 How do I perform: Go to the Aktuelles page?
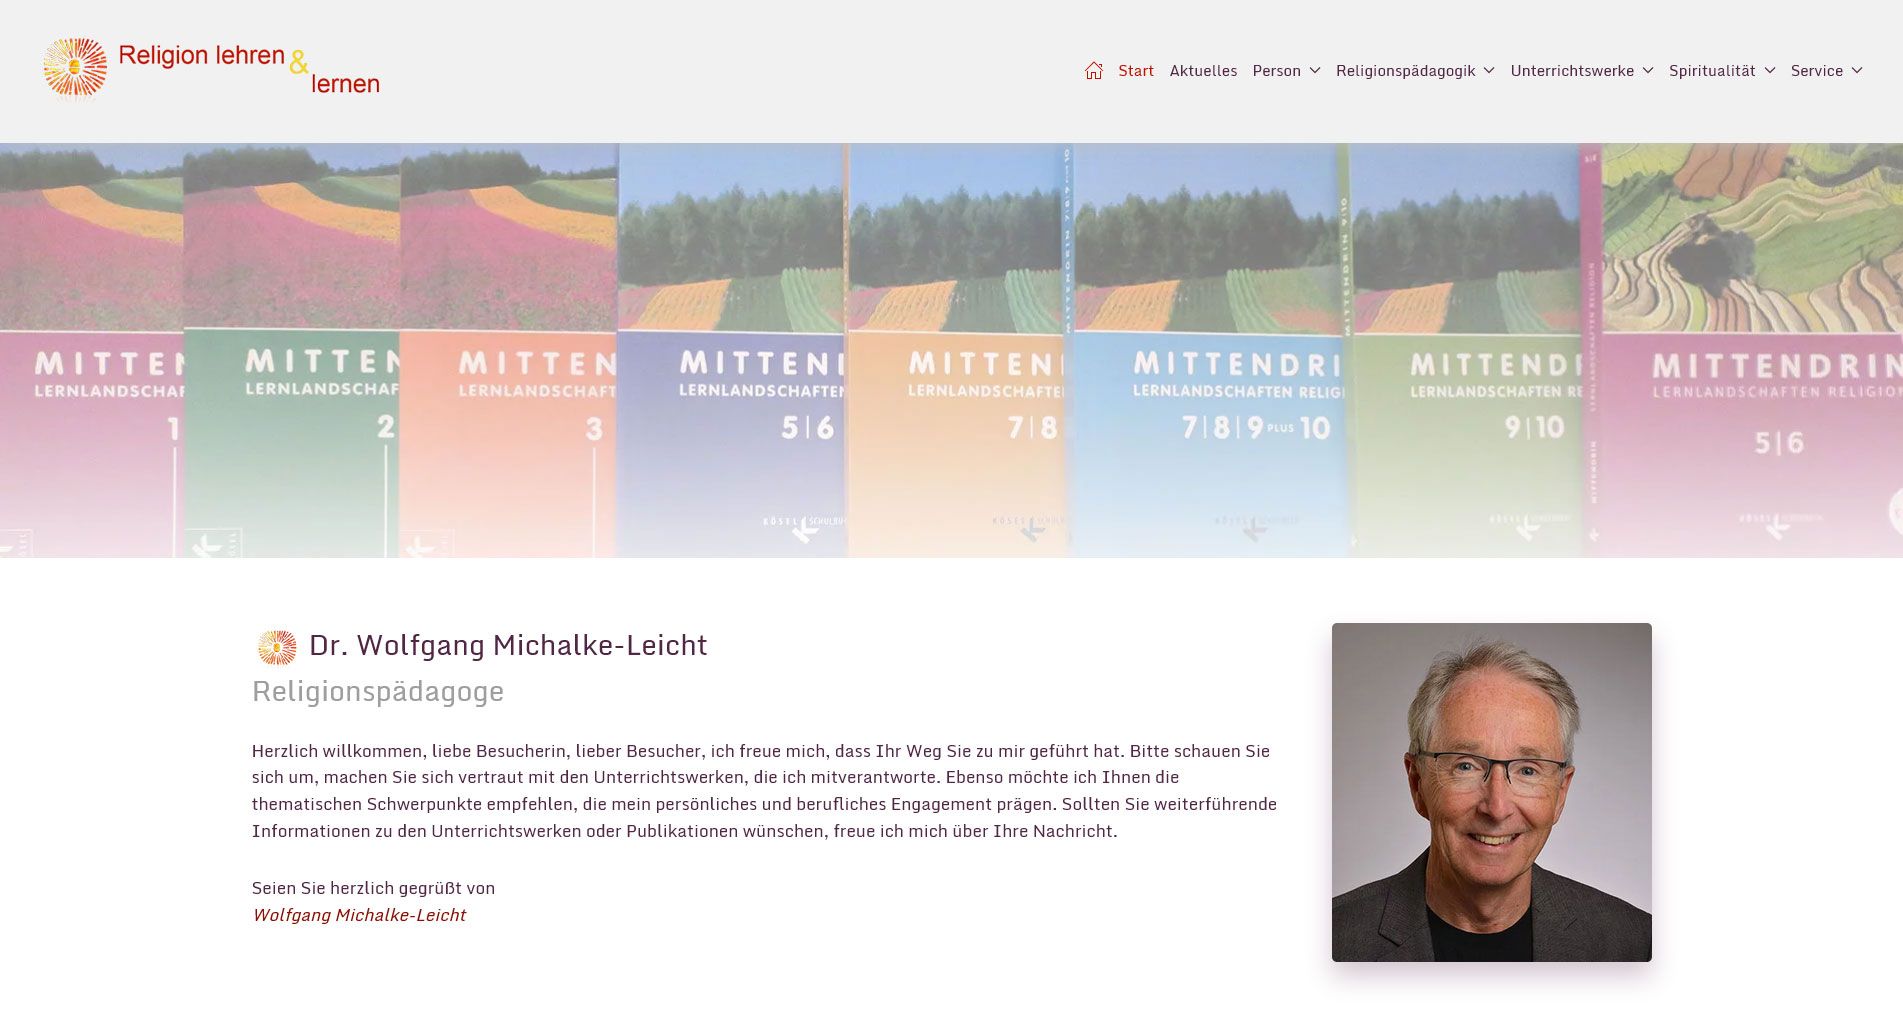1203,71
